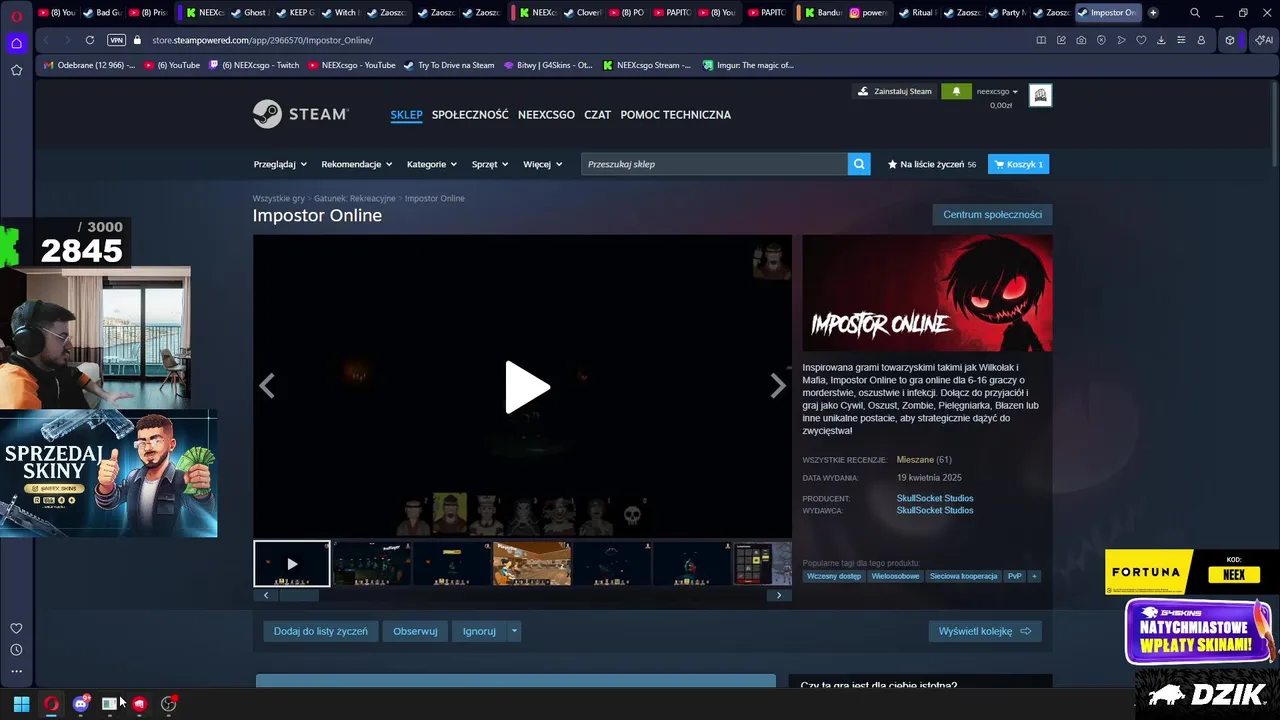The height and width of the screenshot is (720, 1280).
Task: Open a new browser tab with plus
Action: pyautogui.click(x=1153, y=13)
